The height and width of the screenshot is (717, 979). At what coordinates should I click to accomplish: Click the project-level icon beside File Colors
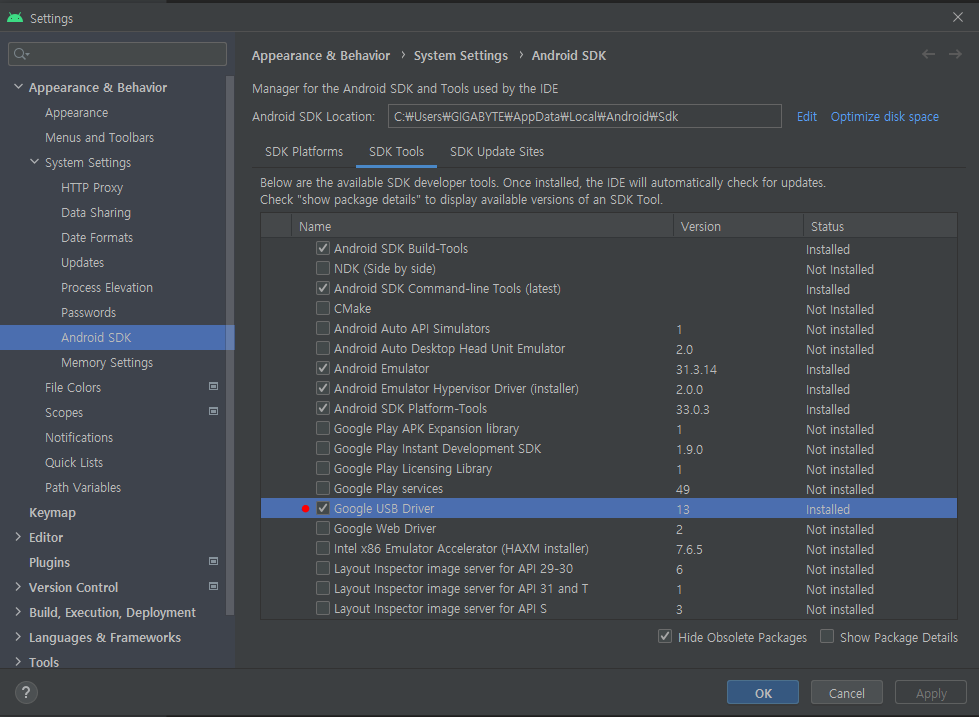tap(214, 387)
